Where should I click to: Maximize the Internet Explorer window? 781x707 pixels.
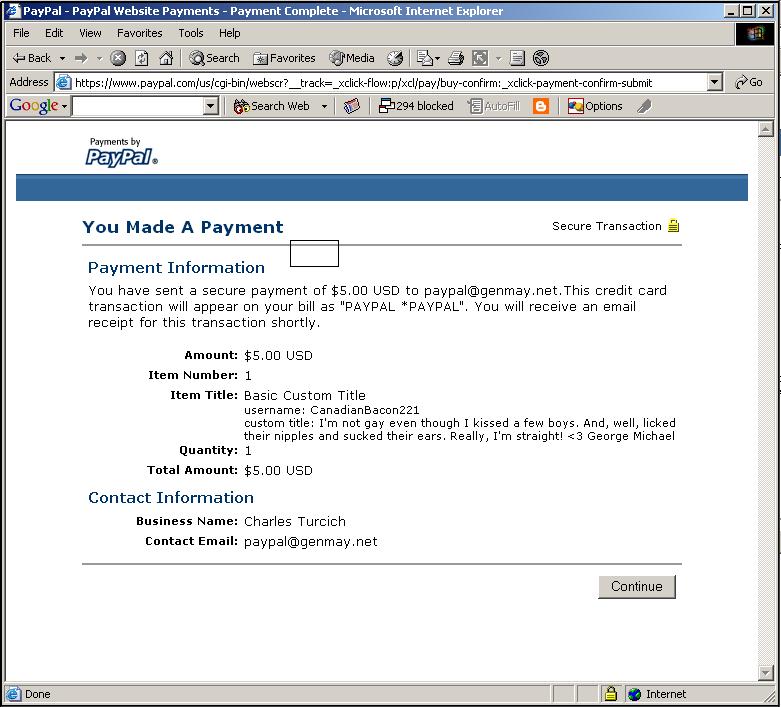pos(747,10)
